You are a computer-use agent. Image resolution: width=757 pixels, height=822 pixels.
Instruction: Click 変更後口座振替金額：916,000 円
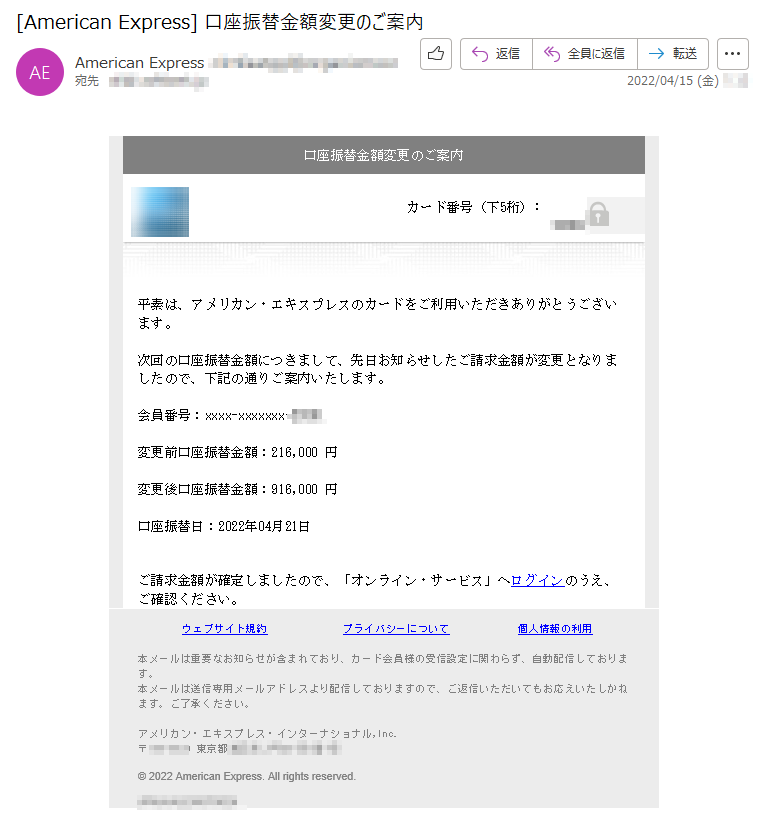pos(237,489)
